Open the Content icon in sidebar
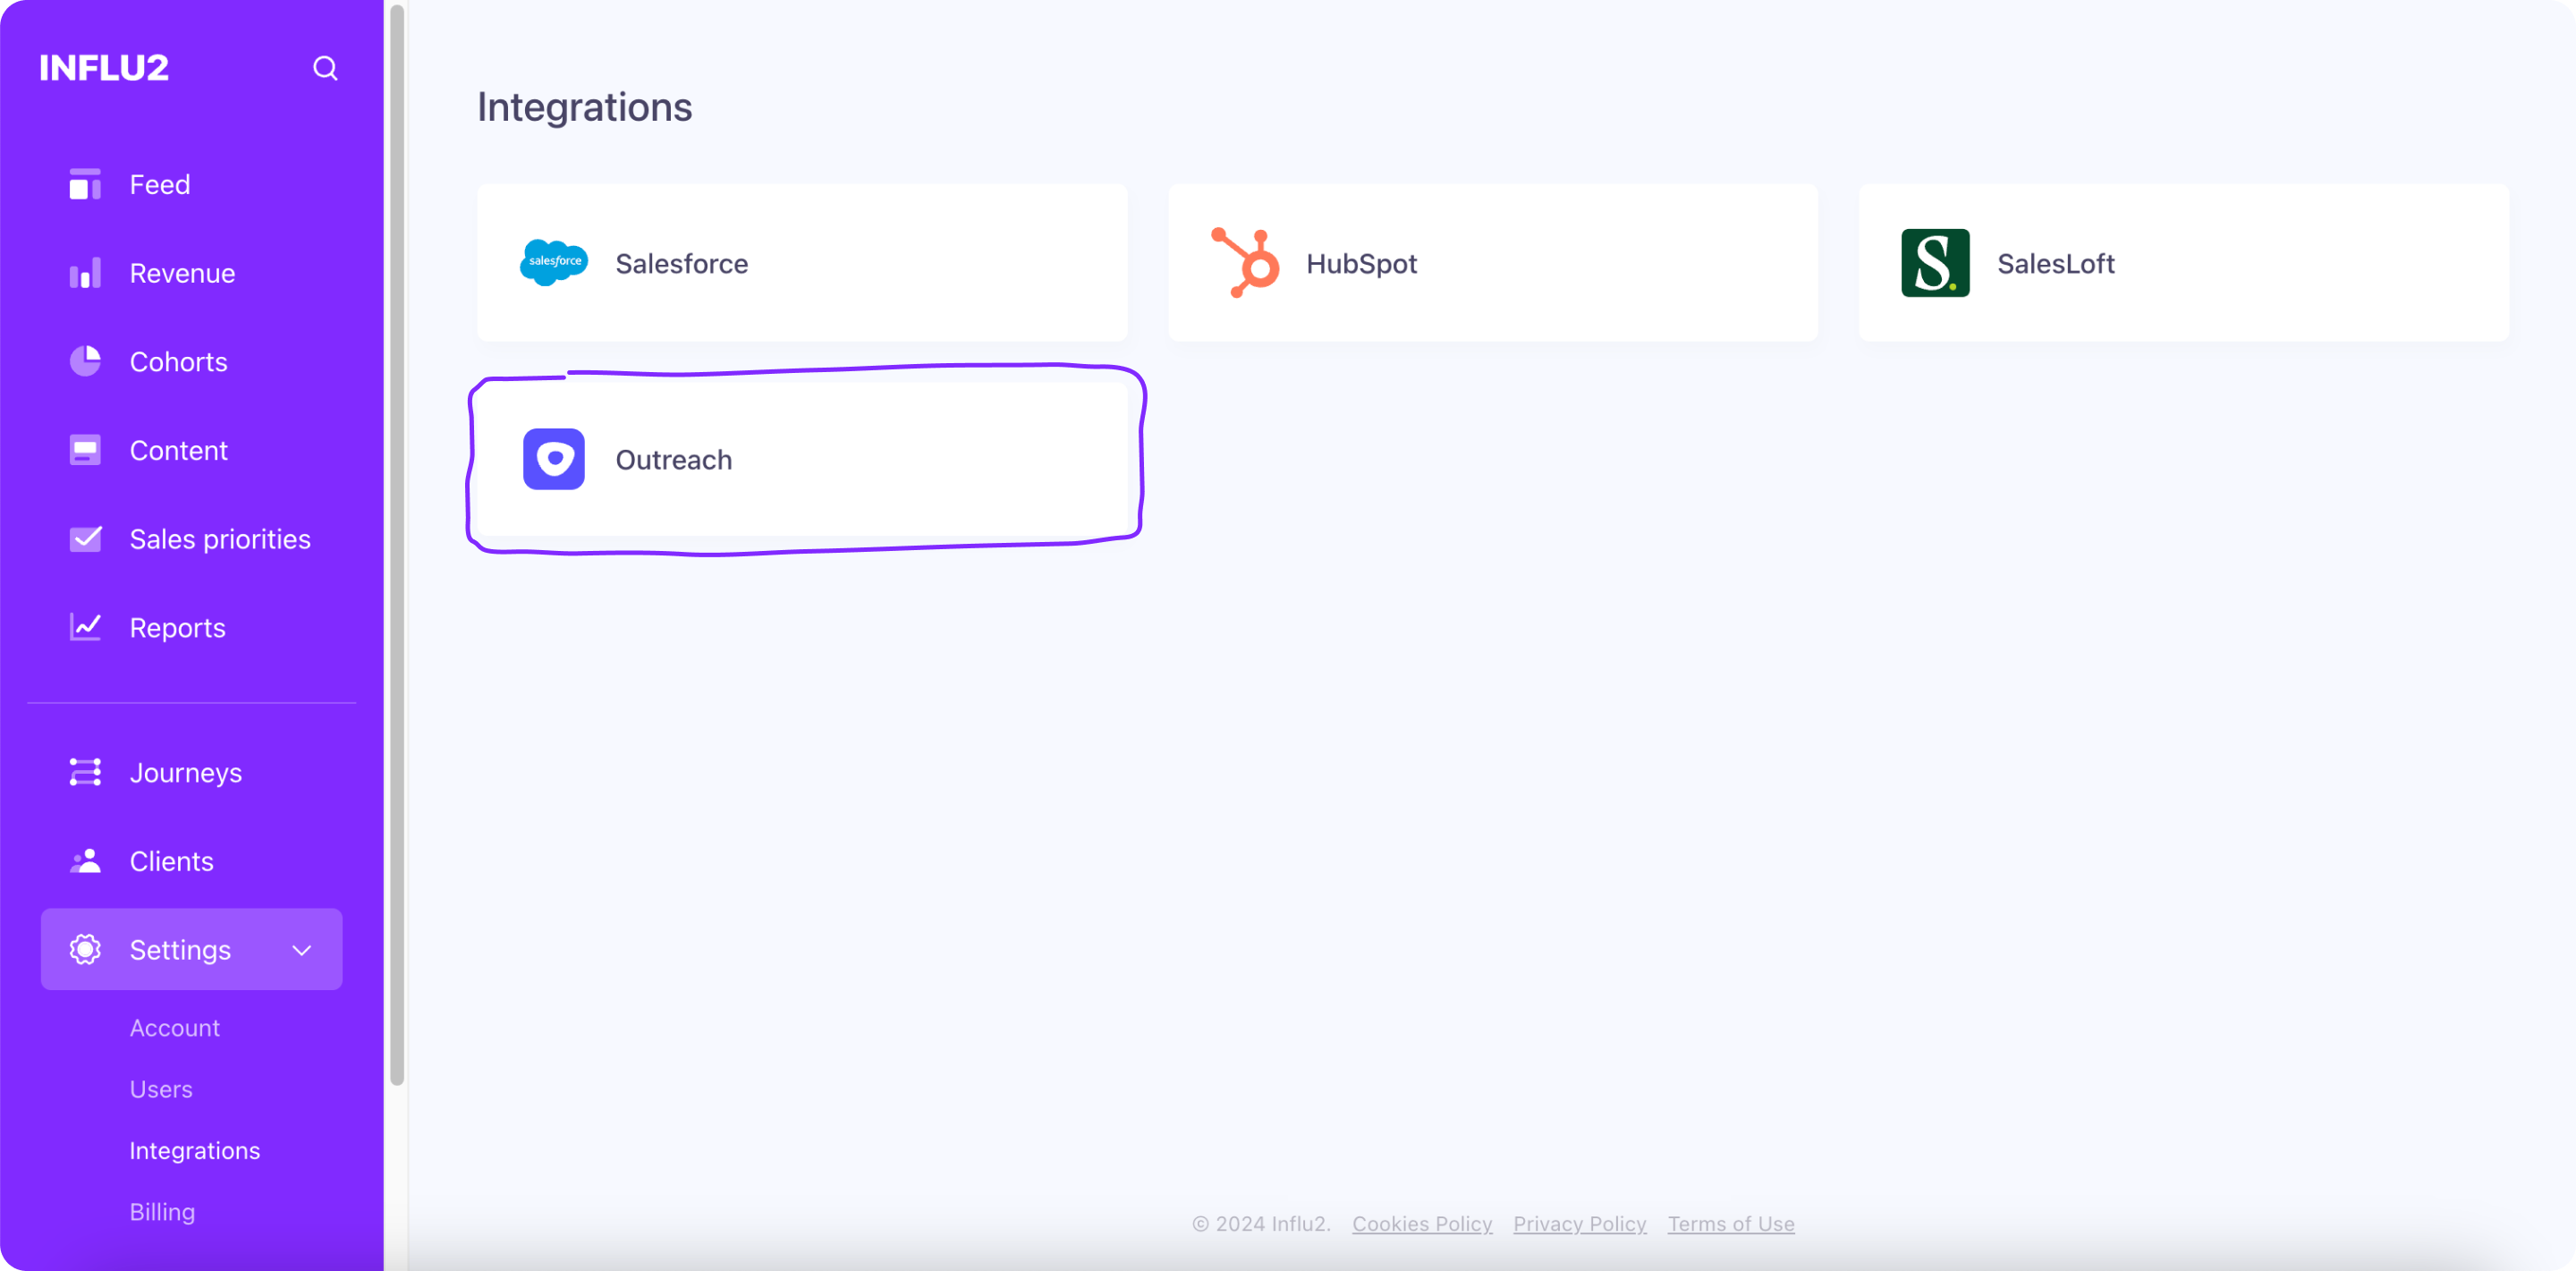 click(85, 450)
